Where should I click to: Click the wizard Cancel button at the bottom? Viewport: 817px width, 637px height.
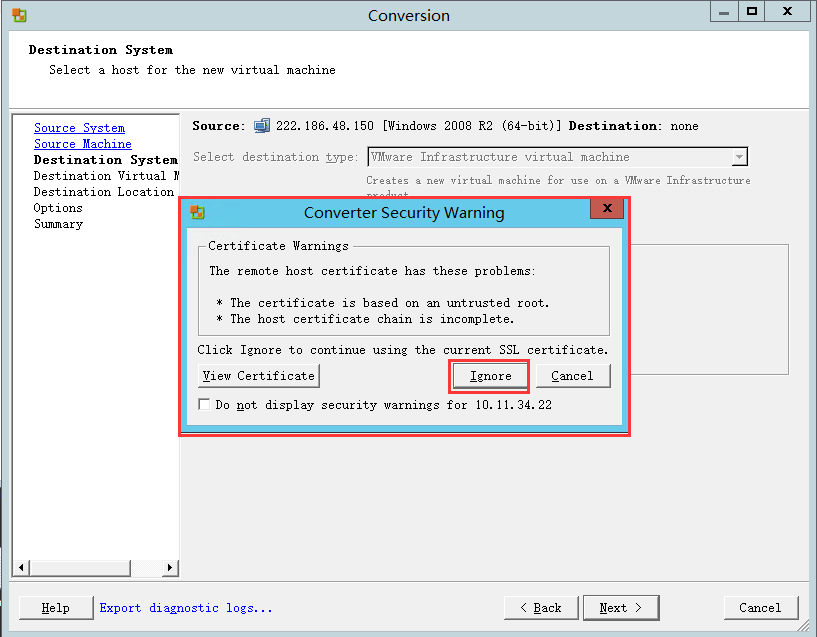[x=761, y=608]
